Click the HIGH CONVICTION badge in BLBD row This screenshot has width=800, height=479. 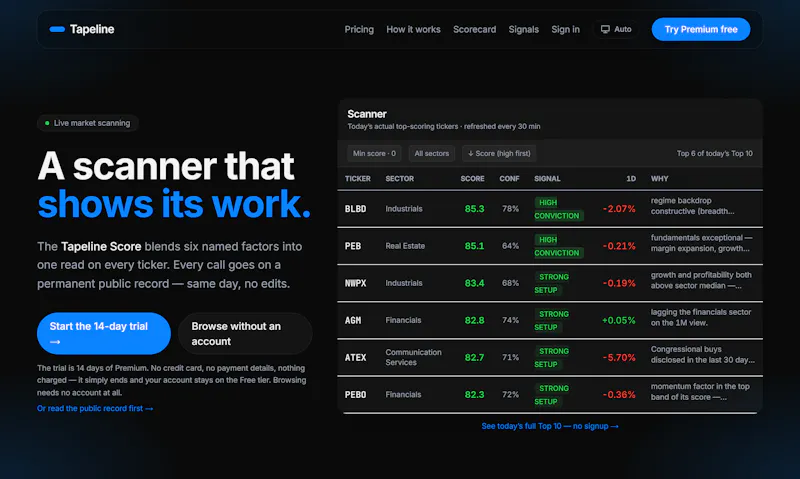559,209
